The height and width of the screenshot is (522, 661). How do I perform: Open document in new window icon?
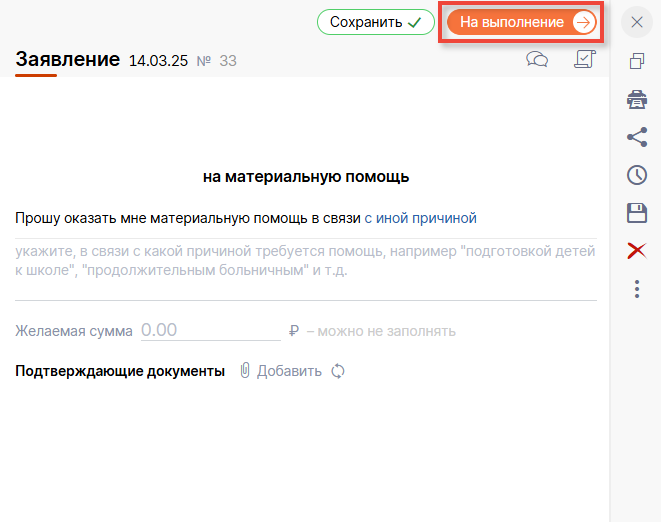tap(636, 61)
